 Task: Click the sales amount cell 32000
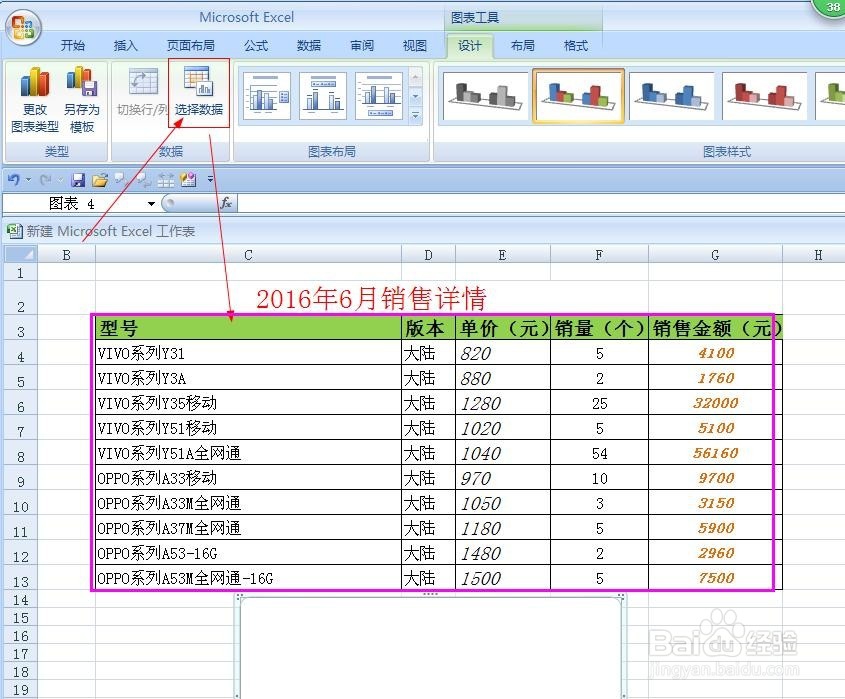[x=715, y=403]
